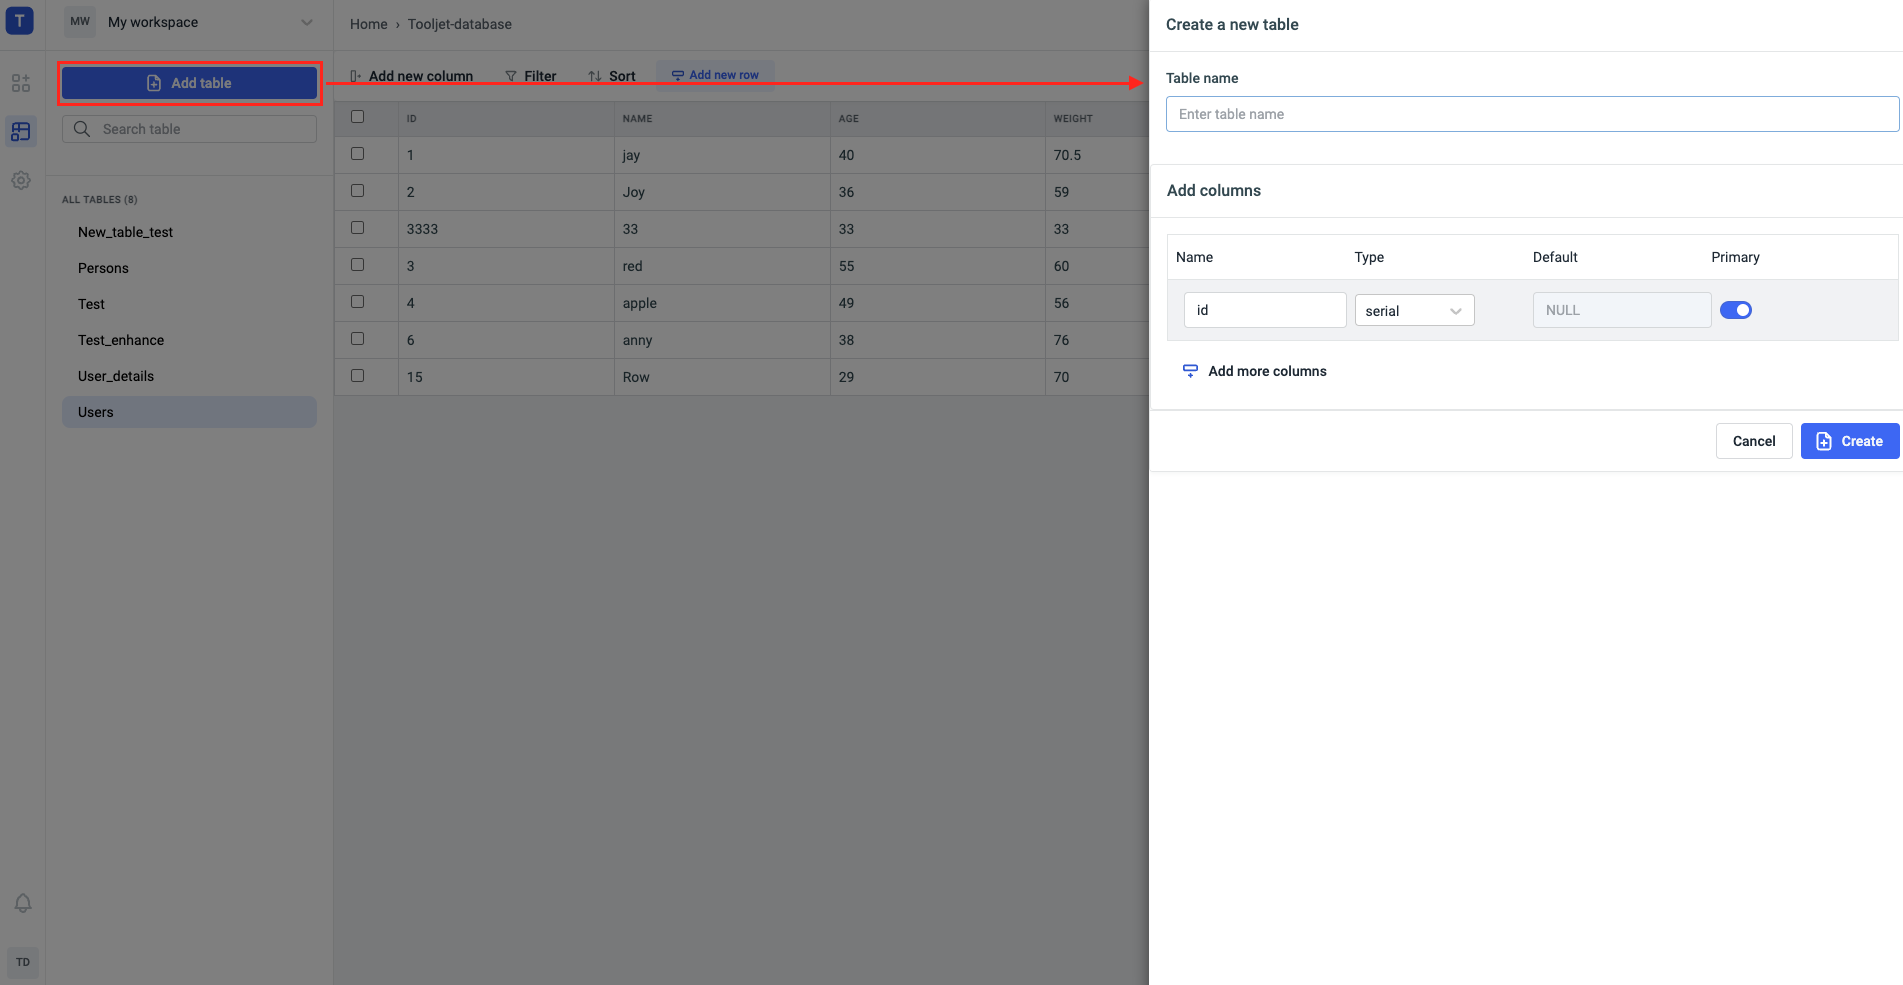Click the Add more columns icon
Viewport: 1903px width, 985px height.
coord(1190,371)
